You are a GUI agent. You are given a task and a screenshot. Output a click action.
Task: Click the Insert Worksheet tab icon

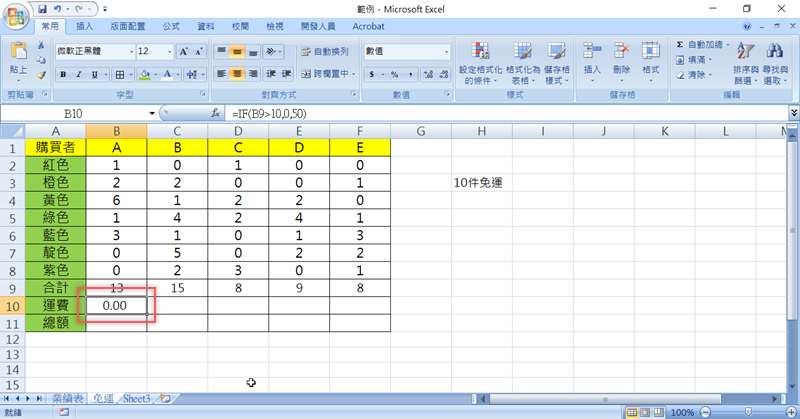pos(165,399)
